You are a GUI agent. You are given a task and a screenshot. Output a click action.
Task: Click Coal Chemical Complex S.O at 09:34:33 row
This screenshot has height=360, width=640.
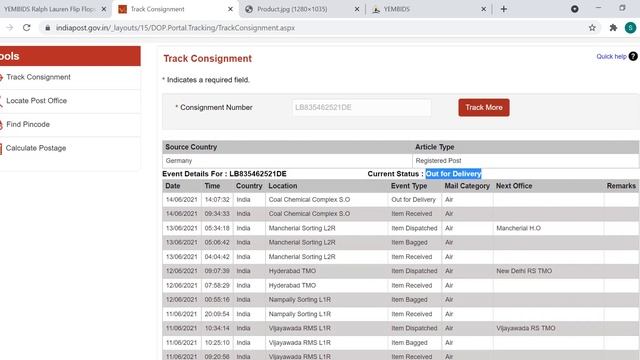(309, 213)
